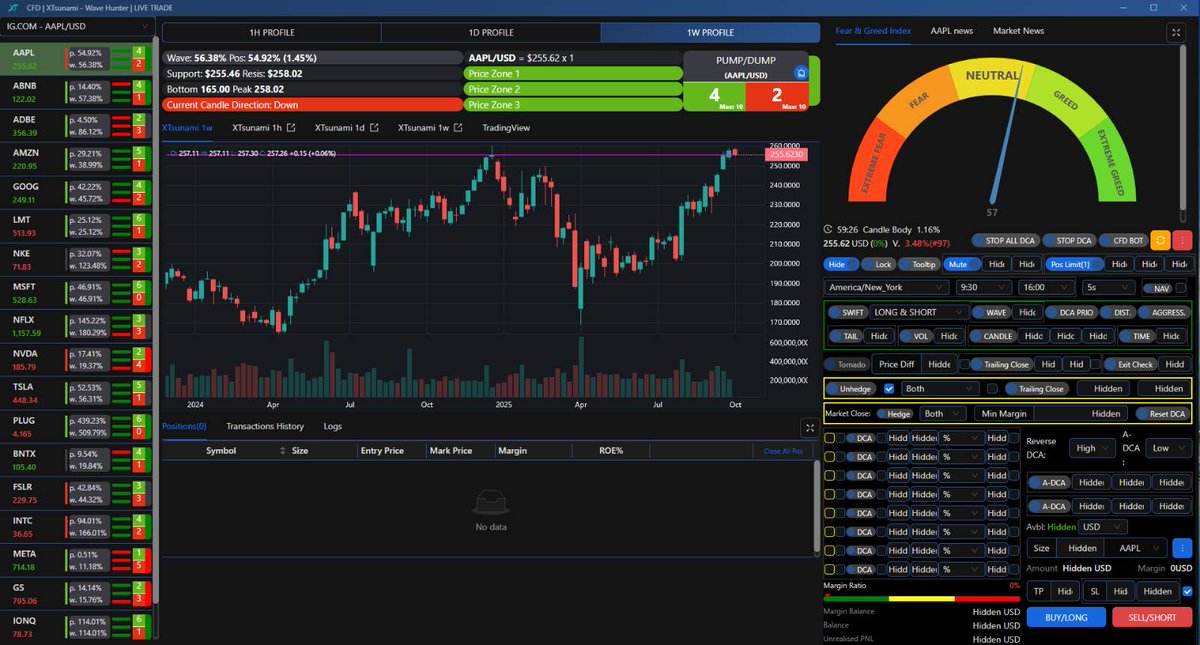This screenshot has height=645, width=1200.
Task: Open XTsunami 1d external link icon
Action: click(374, 128)
